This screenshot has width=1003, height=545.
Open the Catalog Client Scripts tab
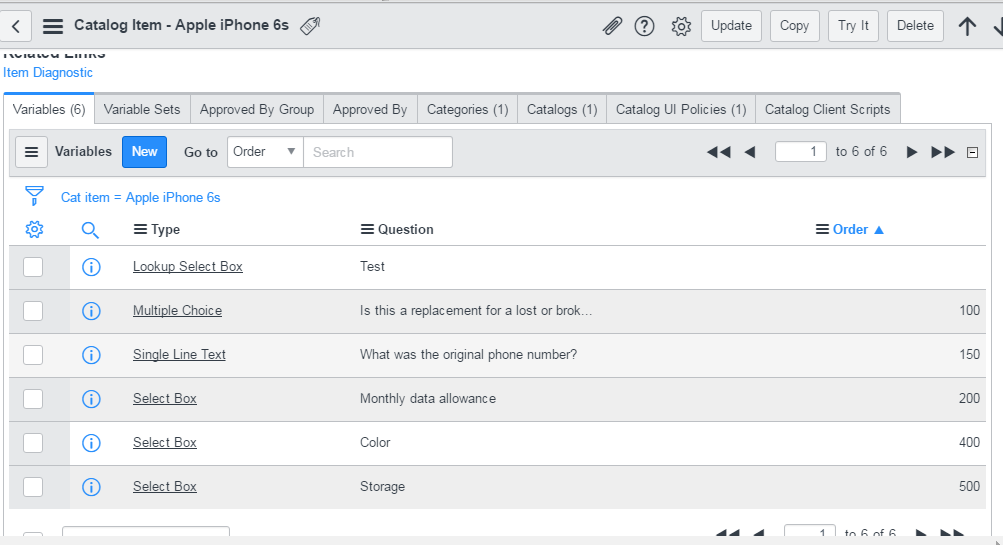[828, 109]
